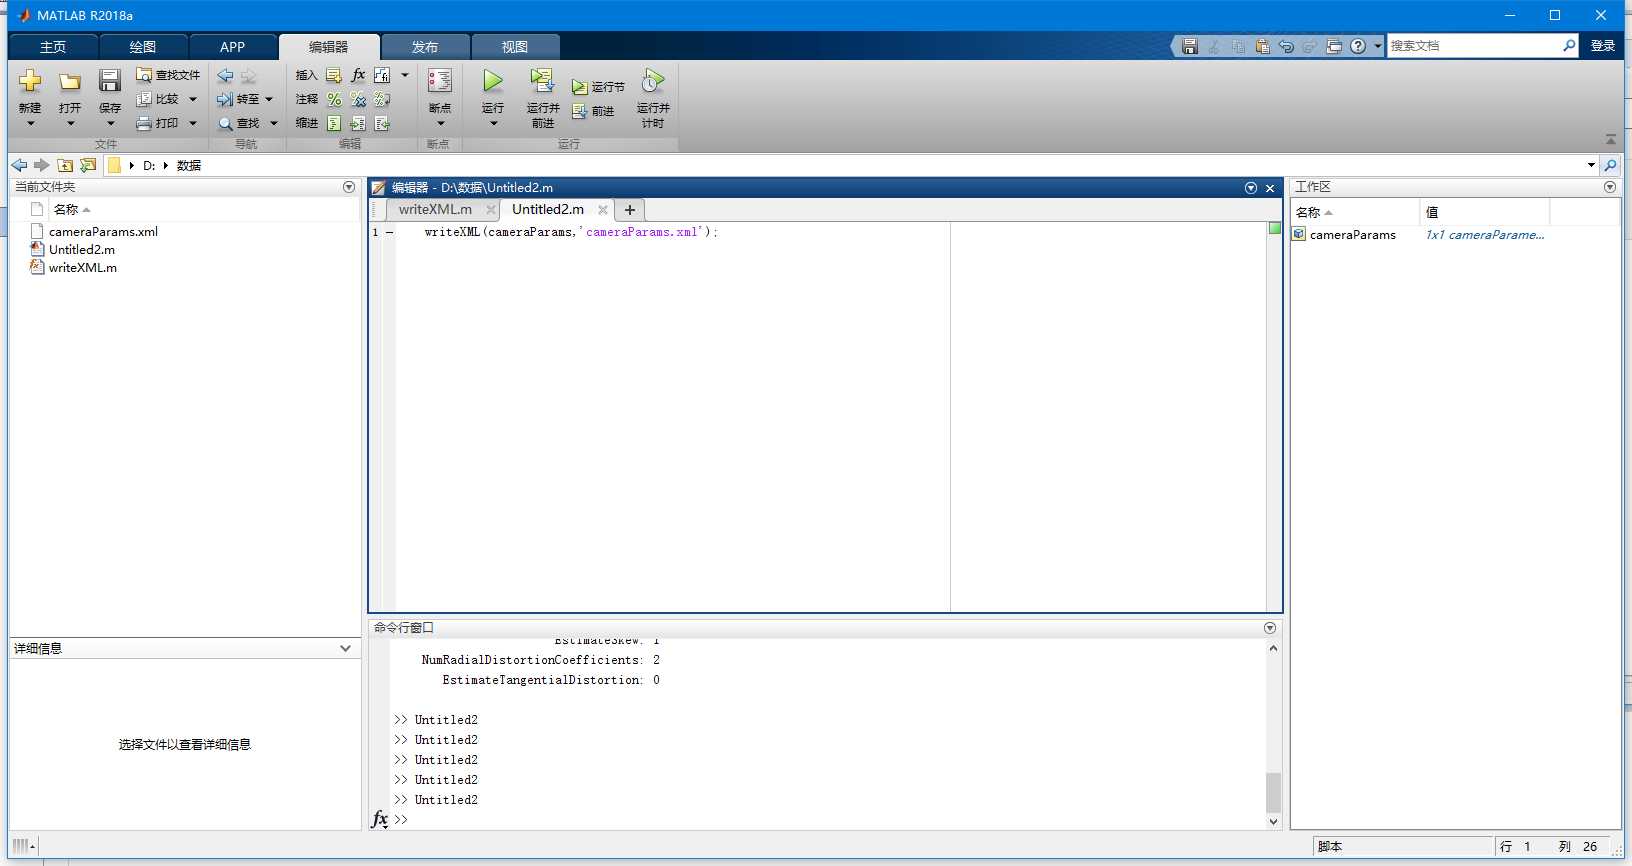Click the Compare (比较) tool

157,99
